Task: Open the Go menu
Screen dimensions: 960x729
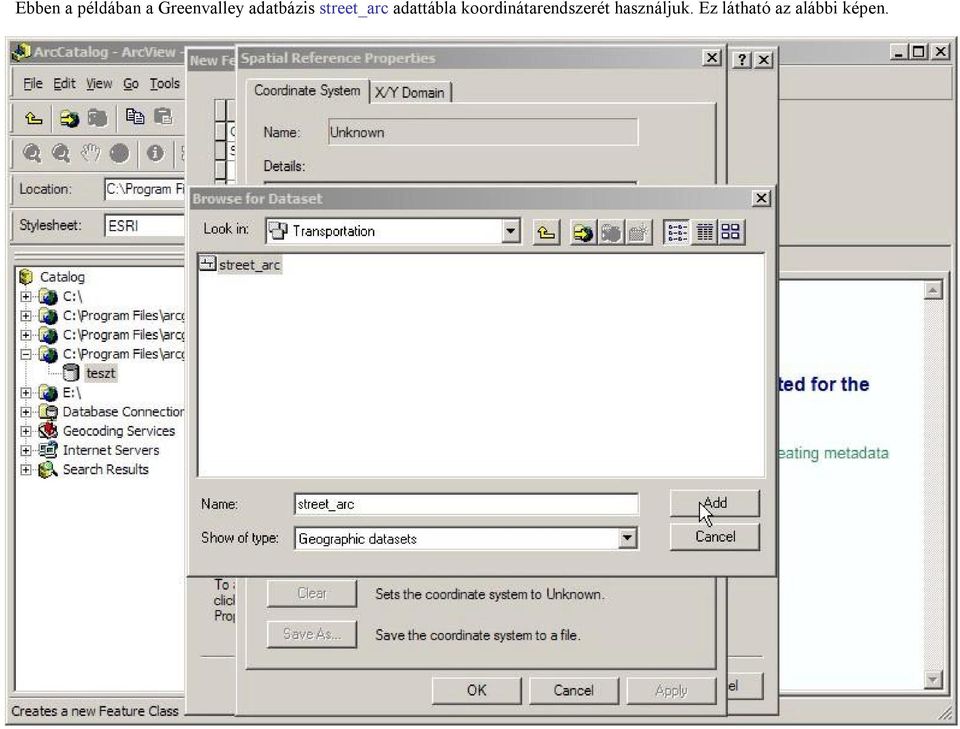Action: [130, 84]
